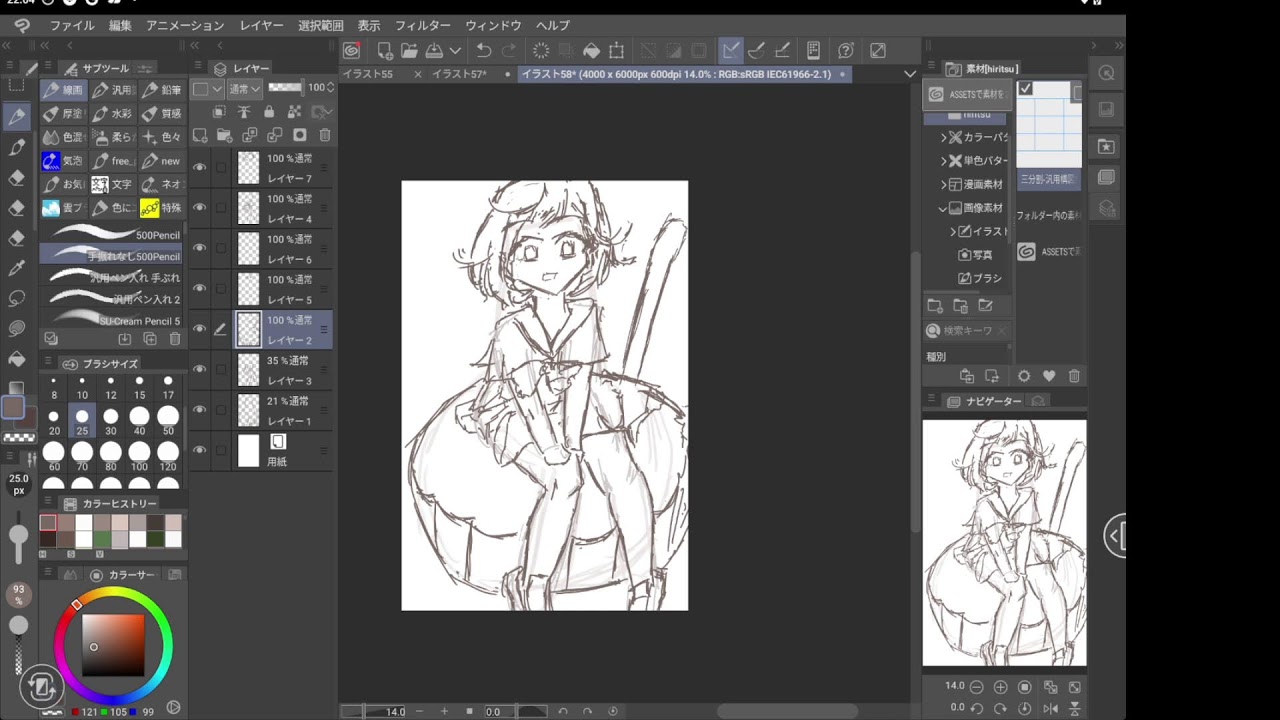Click the Undo arrow in the command bar
Viewport: 1280px width, 720px height.
coord(484,50)
